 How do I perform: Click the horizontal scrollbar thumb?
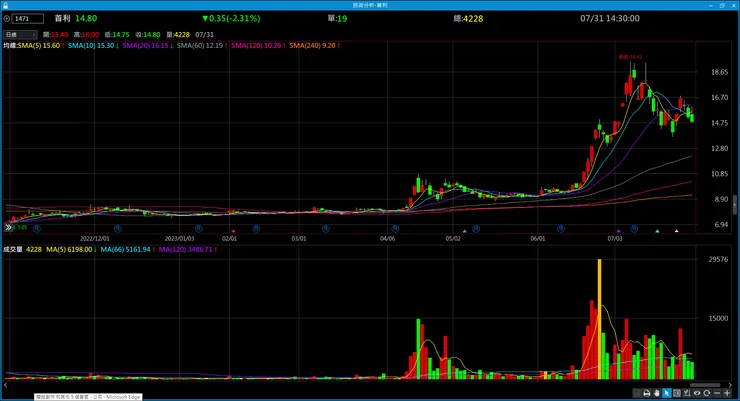705,385
